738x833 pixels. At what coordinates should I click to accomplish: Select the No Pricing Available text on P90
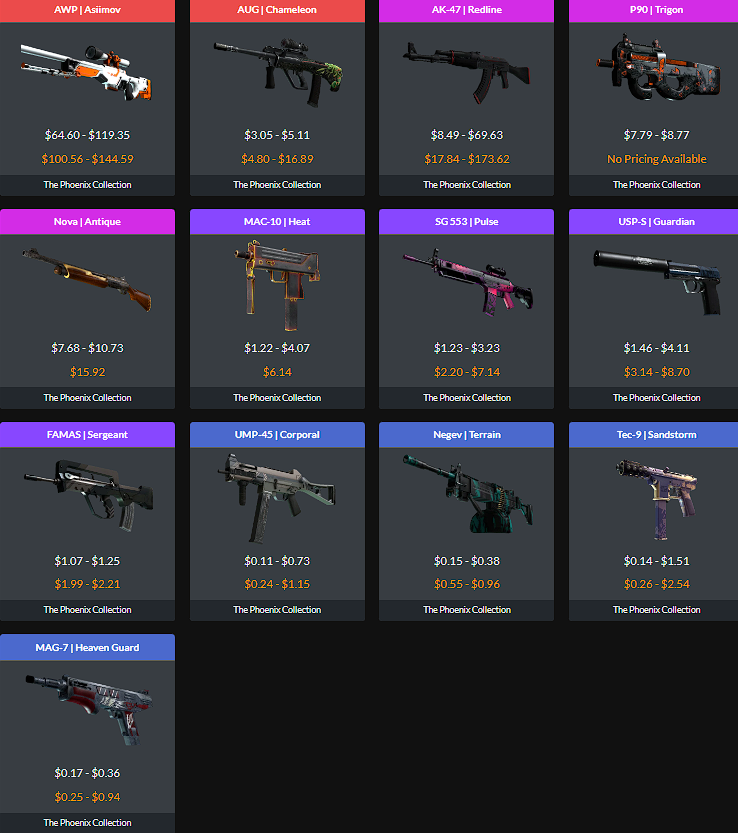click(x=657, y=159)
